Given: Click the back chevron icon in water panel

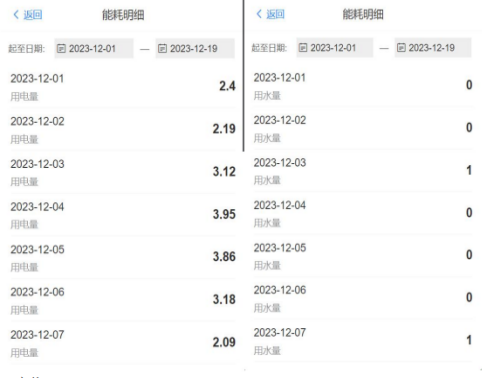Looking at the screenshot, I should point(259,14).
